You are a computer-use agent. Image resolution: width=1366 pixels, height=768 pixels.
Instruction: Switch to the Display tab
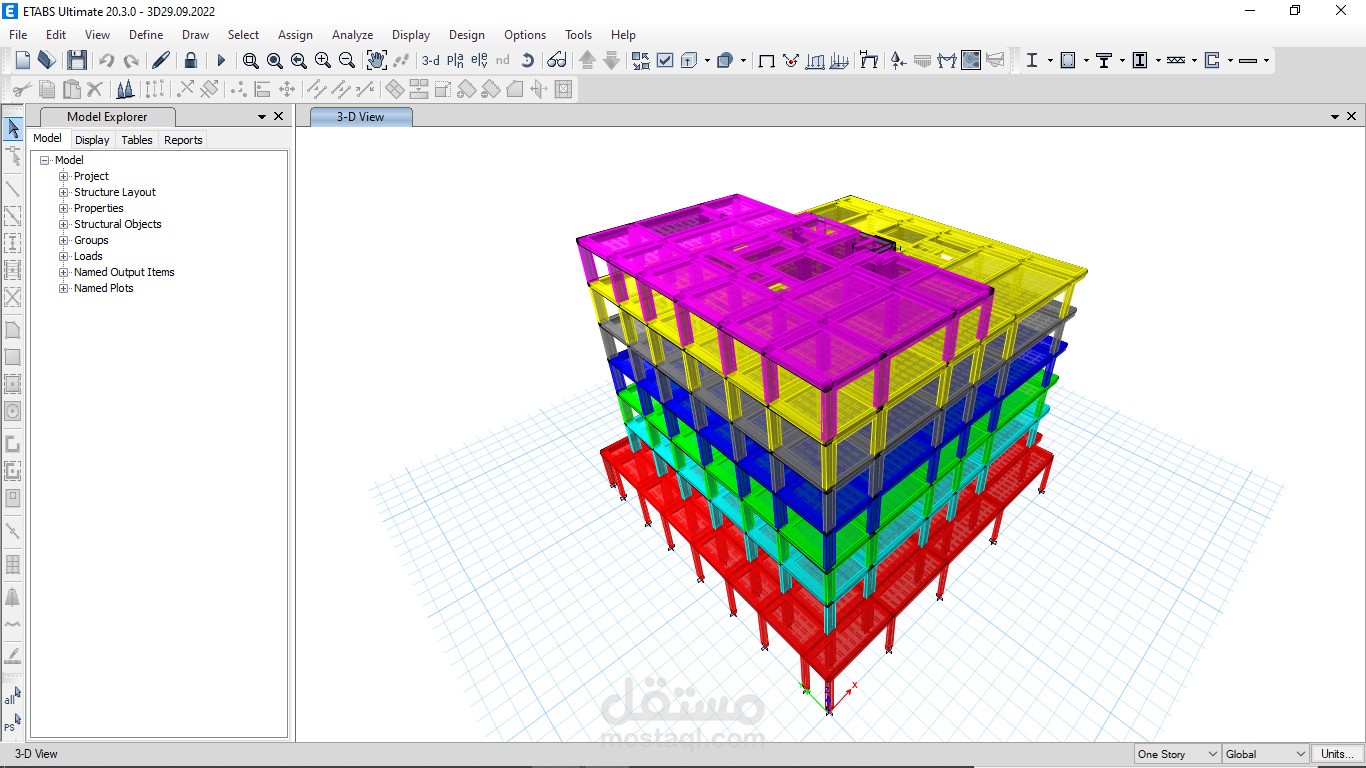(92, 140)
